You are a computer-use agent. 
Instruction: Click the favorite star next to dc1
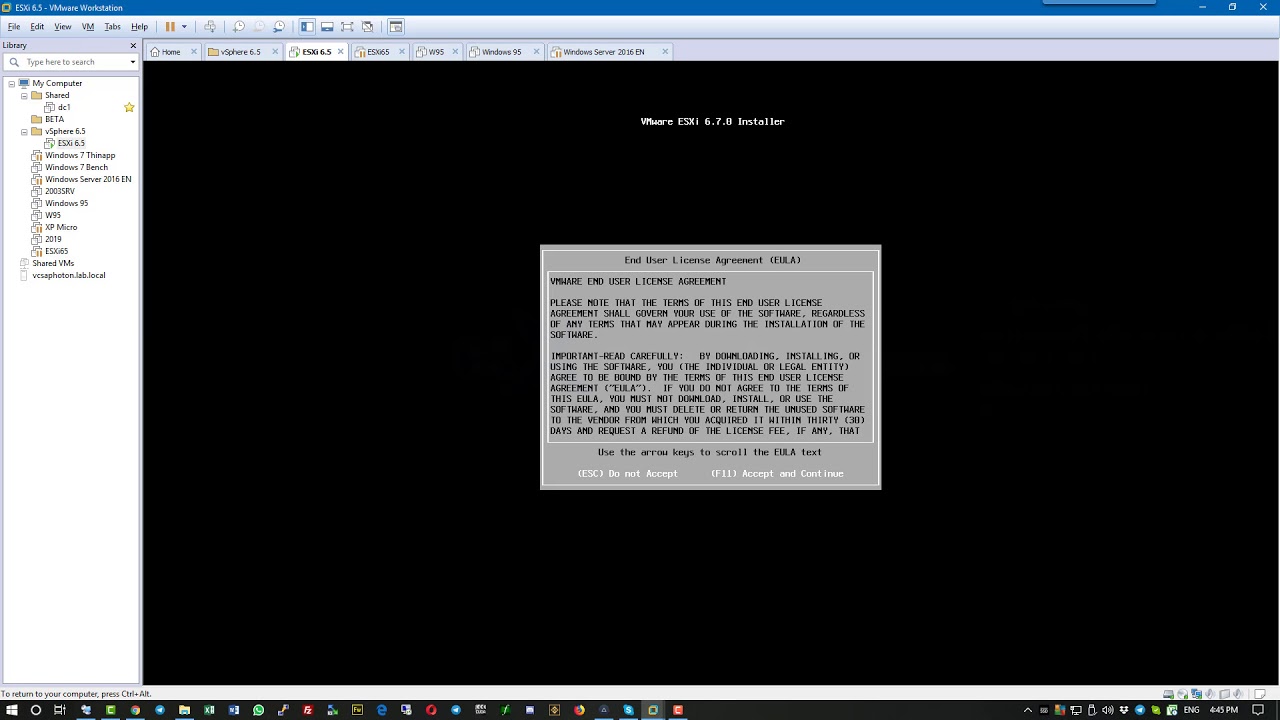[x=129, y=107]
